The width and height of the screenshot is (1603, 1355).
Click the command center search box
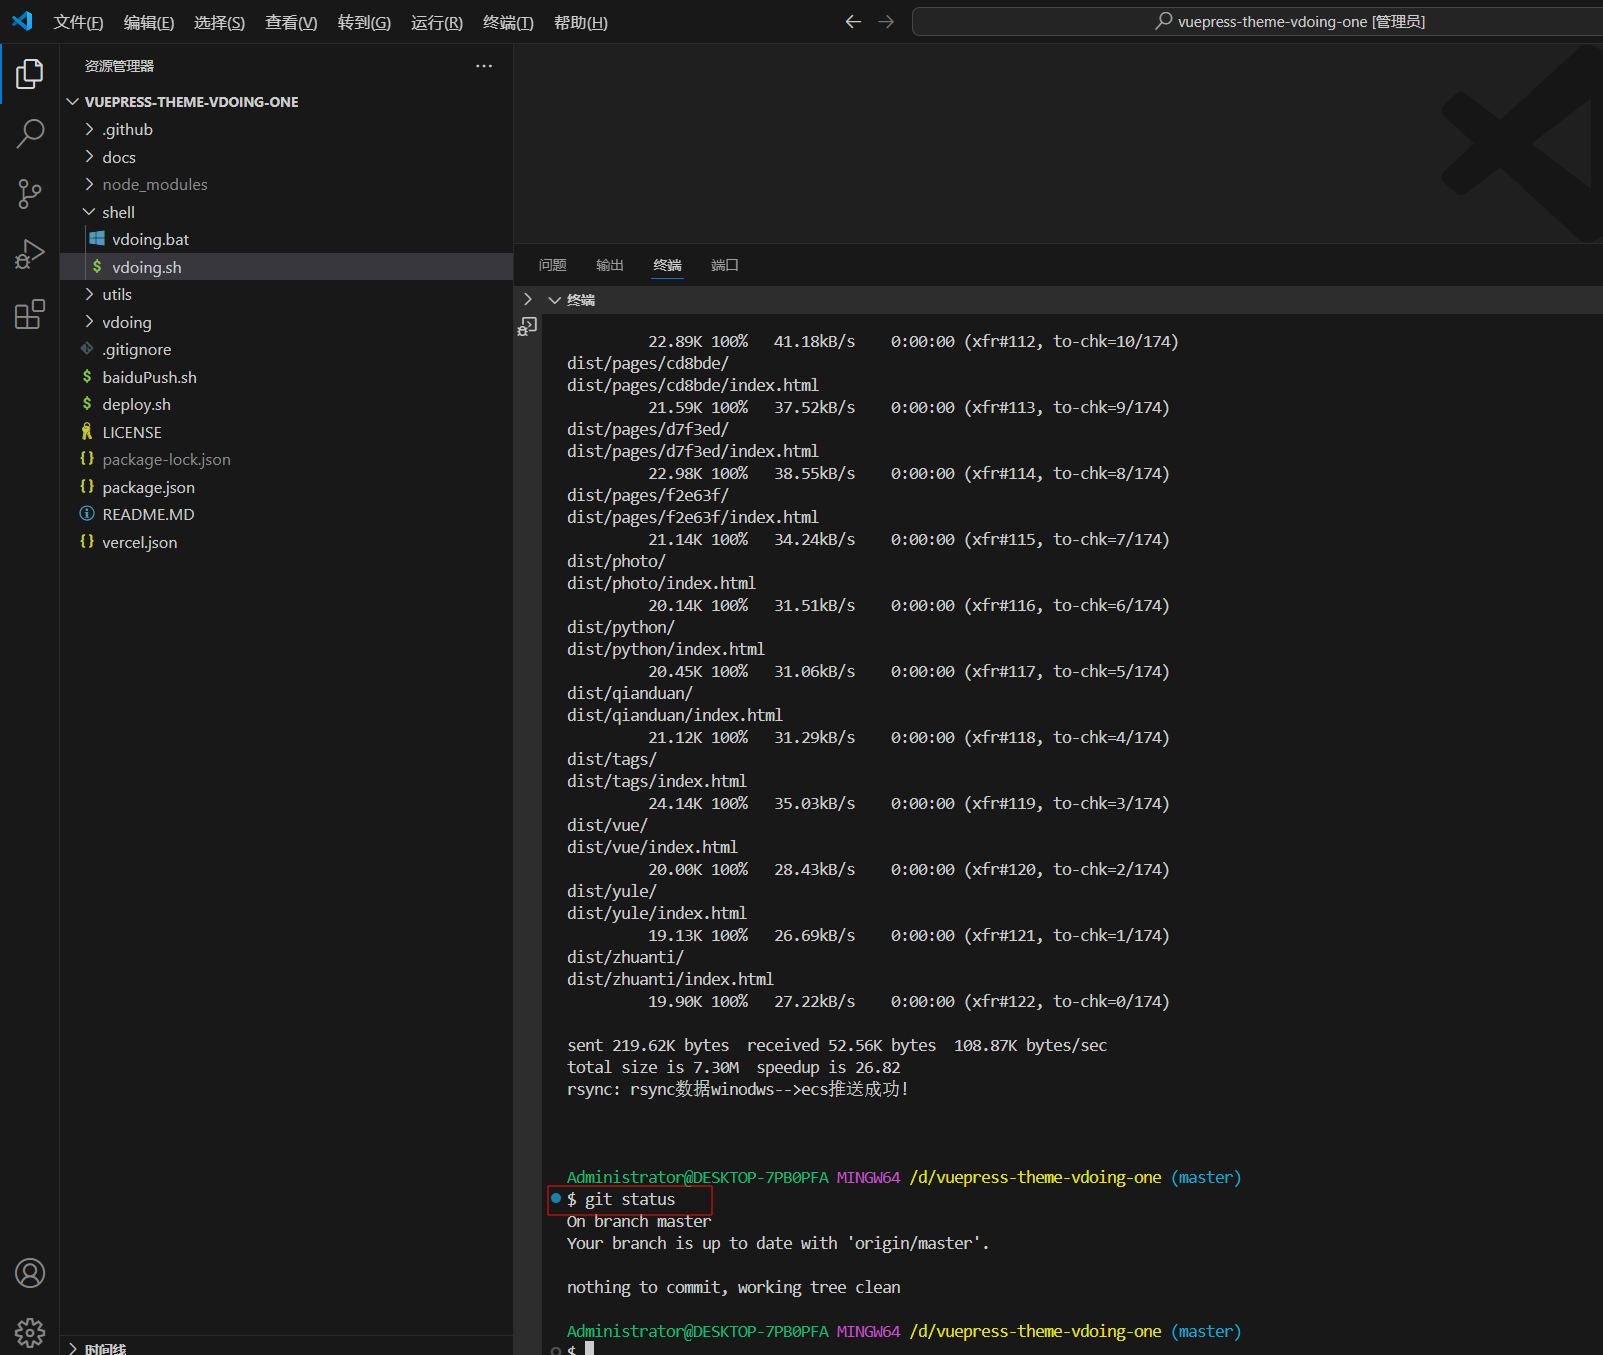coord(1257,22)
